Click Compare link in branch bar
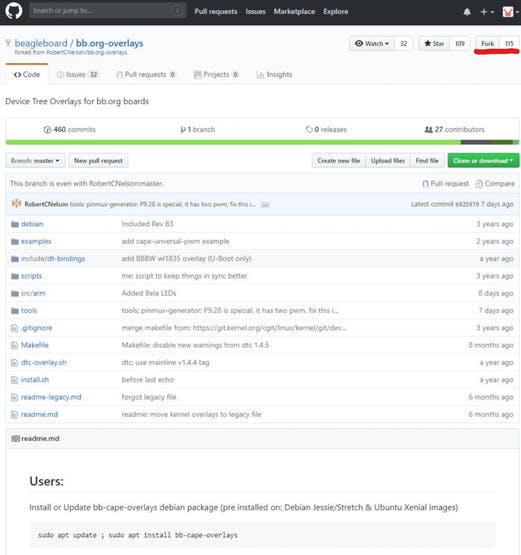Screen dimensions: 521x555 [495, 184]
